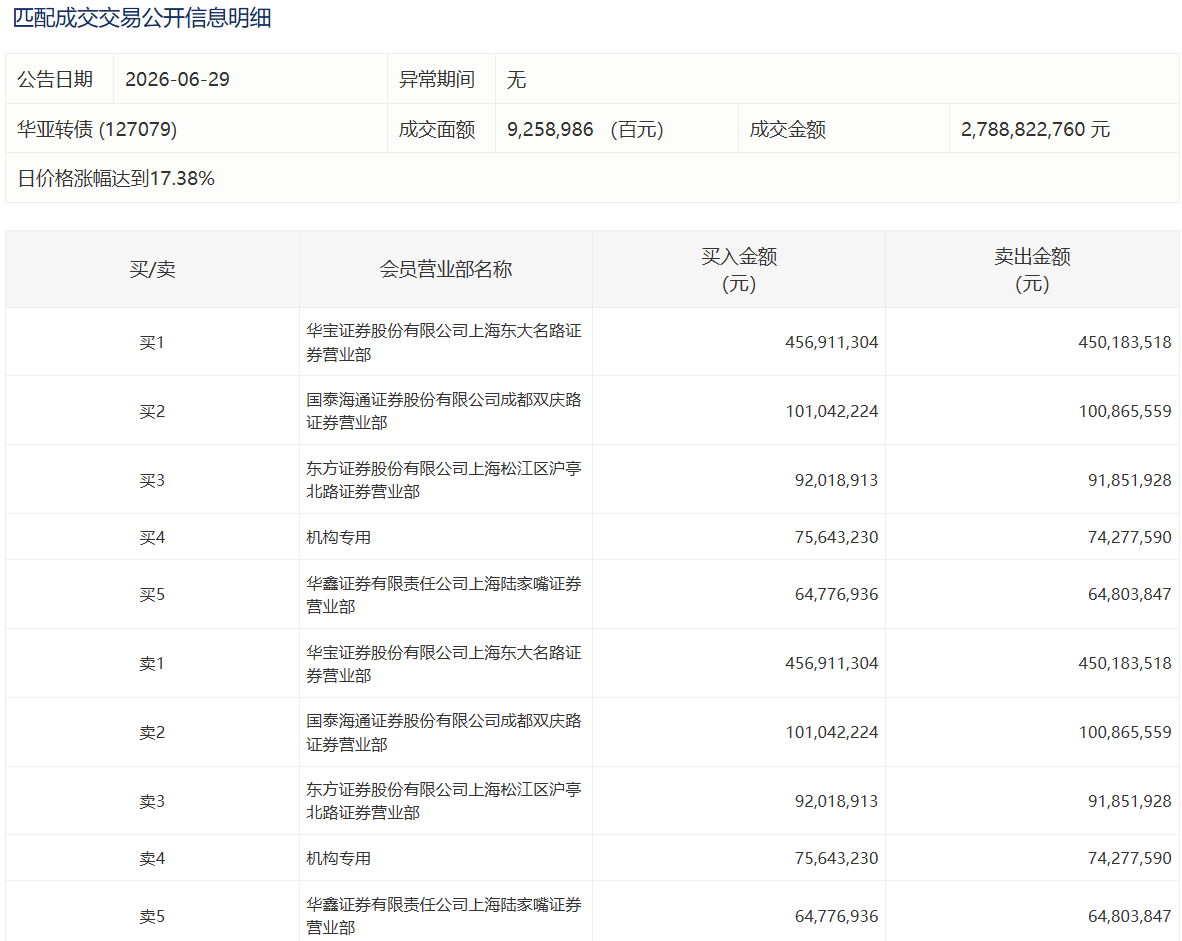Select the 卖4 row label
The width and height of the screenshot is (1182, 941).
point(152,859)
